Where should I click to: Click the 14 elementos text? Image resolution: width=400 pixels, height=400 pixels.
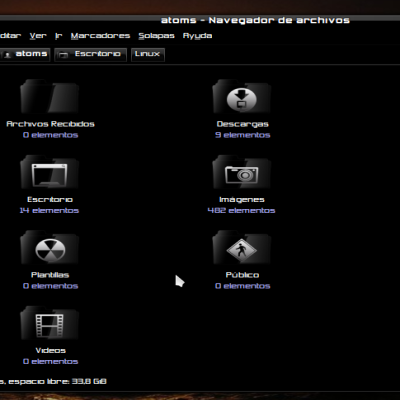[49, 211]
